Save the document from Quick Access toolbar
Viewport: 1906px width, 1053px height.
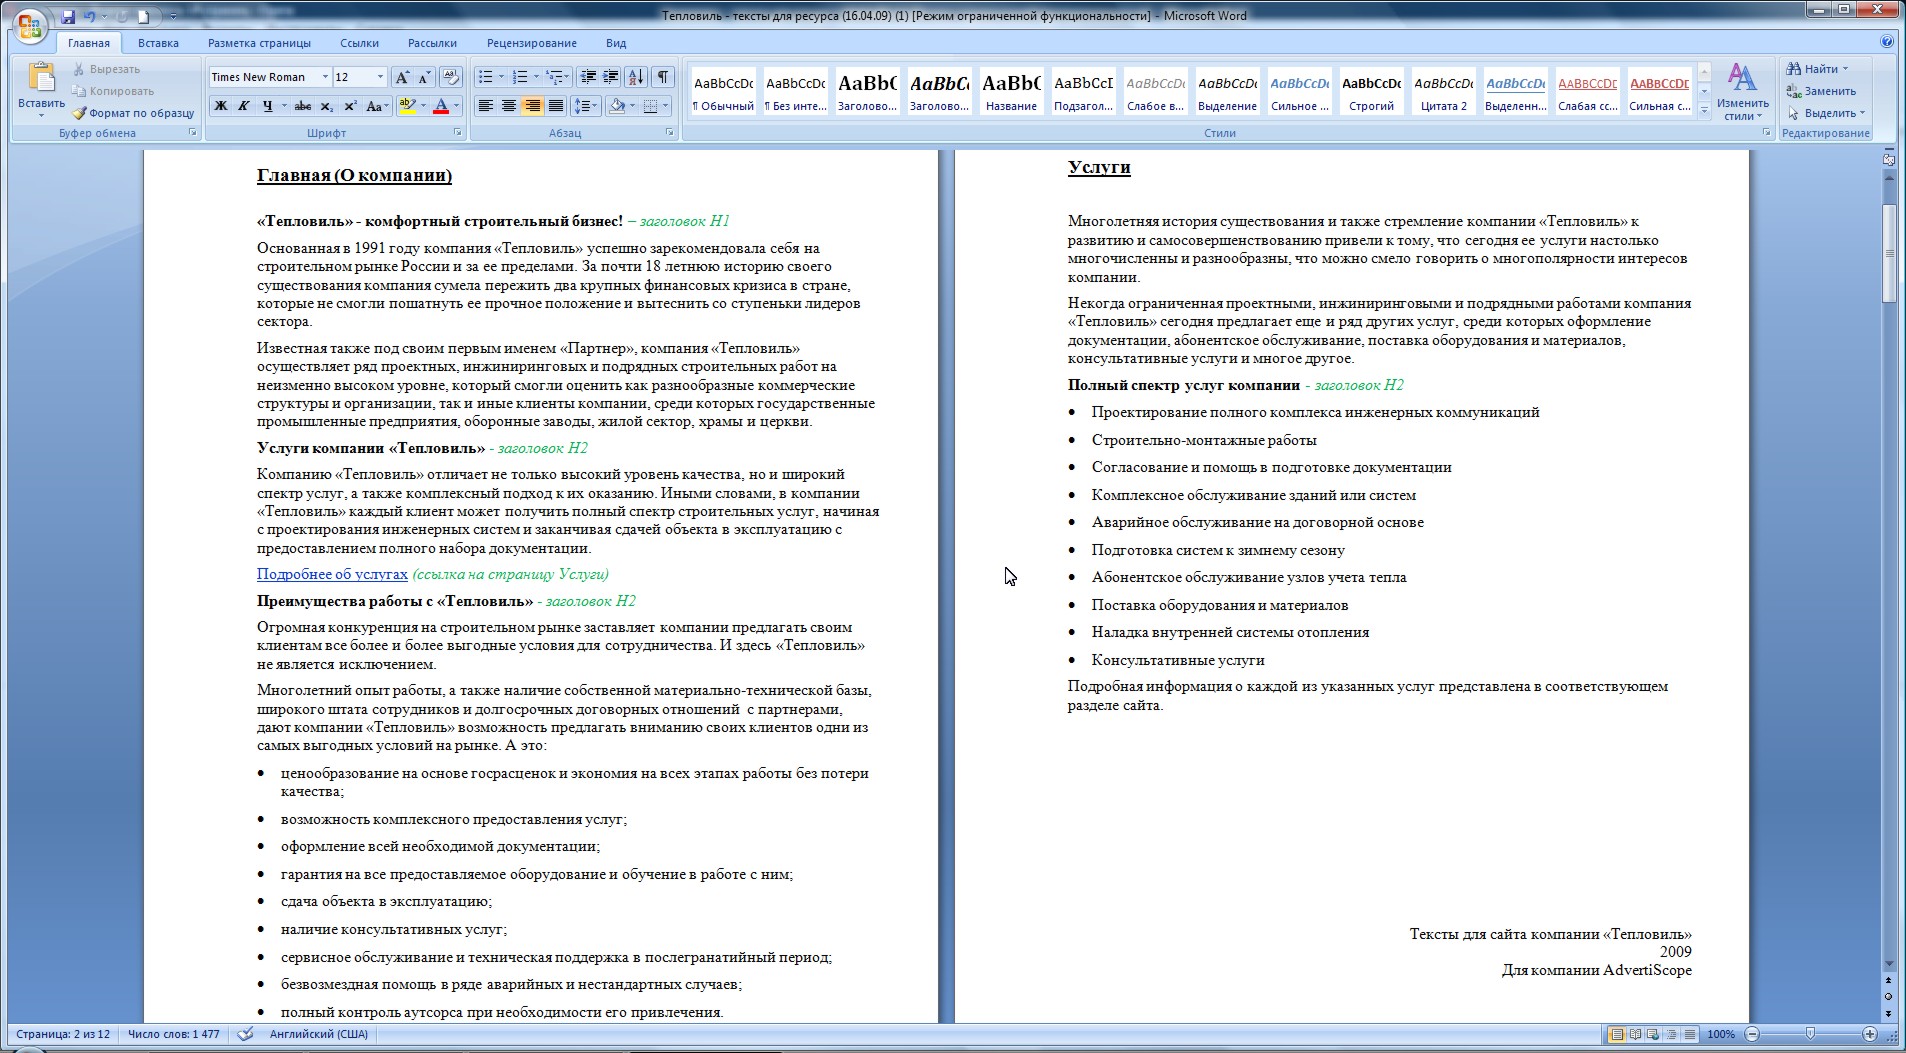(x=68, y=17)
